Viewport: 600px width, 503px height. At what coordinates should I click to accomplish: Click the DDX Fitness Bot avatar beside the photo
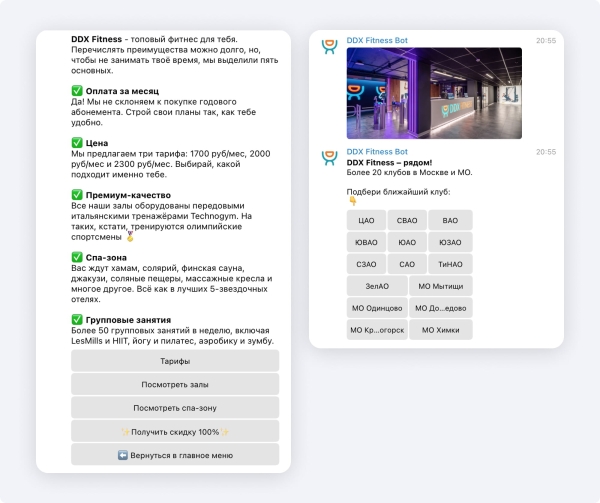pos(328,48)
